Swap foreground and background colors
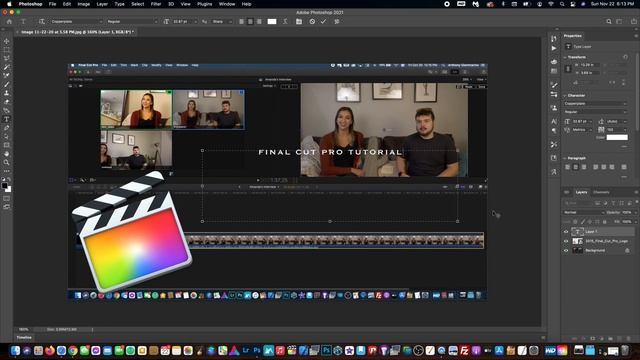This screenshot has height=360, width=640. click(x=9, y=180)
